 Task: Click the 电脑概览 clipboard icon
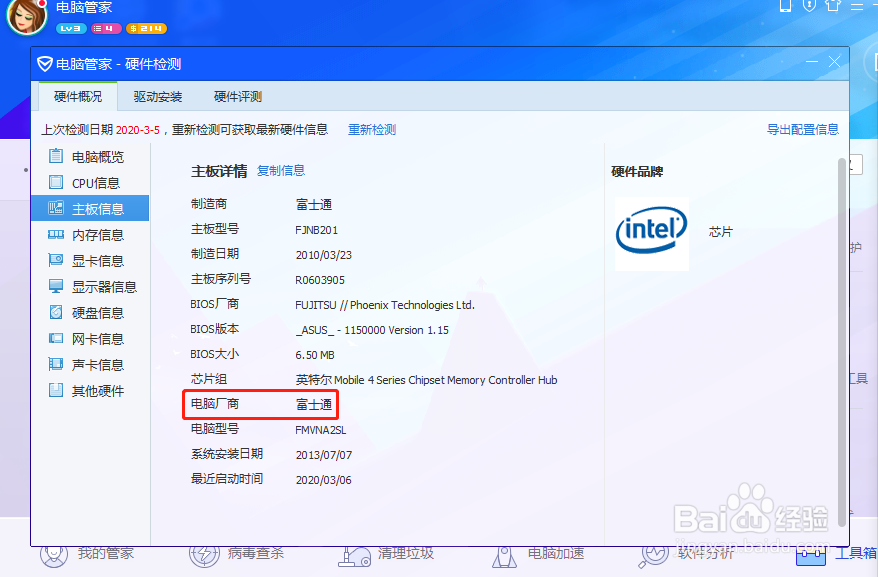(56, 156)
